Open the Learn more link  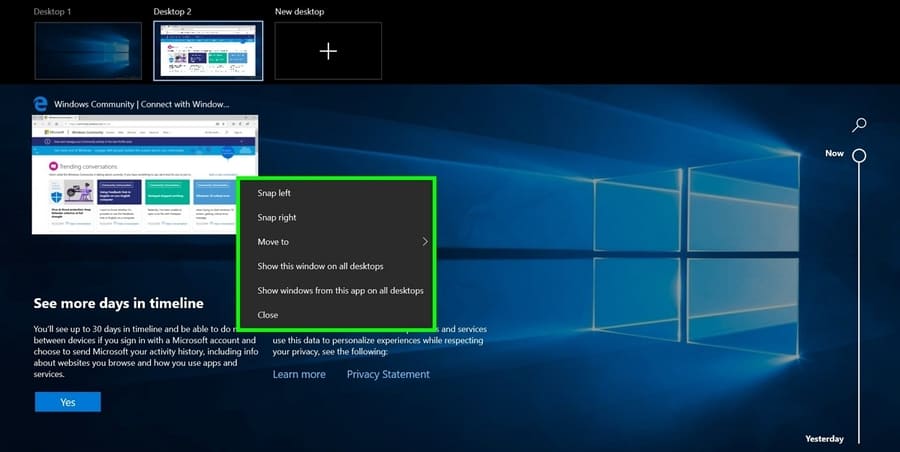coord(299,374)
